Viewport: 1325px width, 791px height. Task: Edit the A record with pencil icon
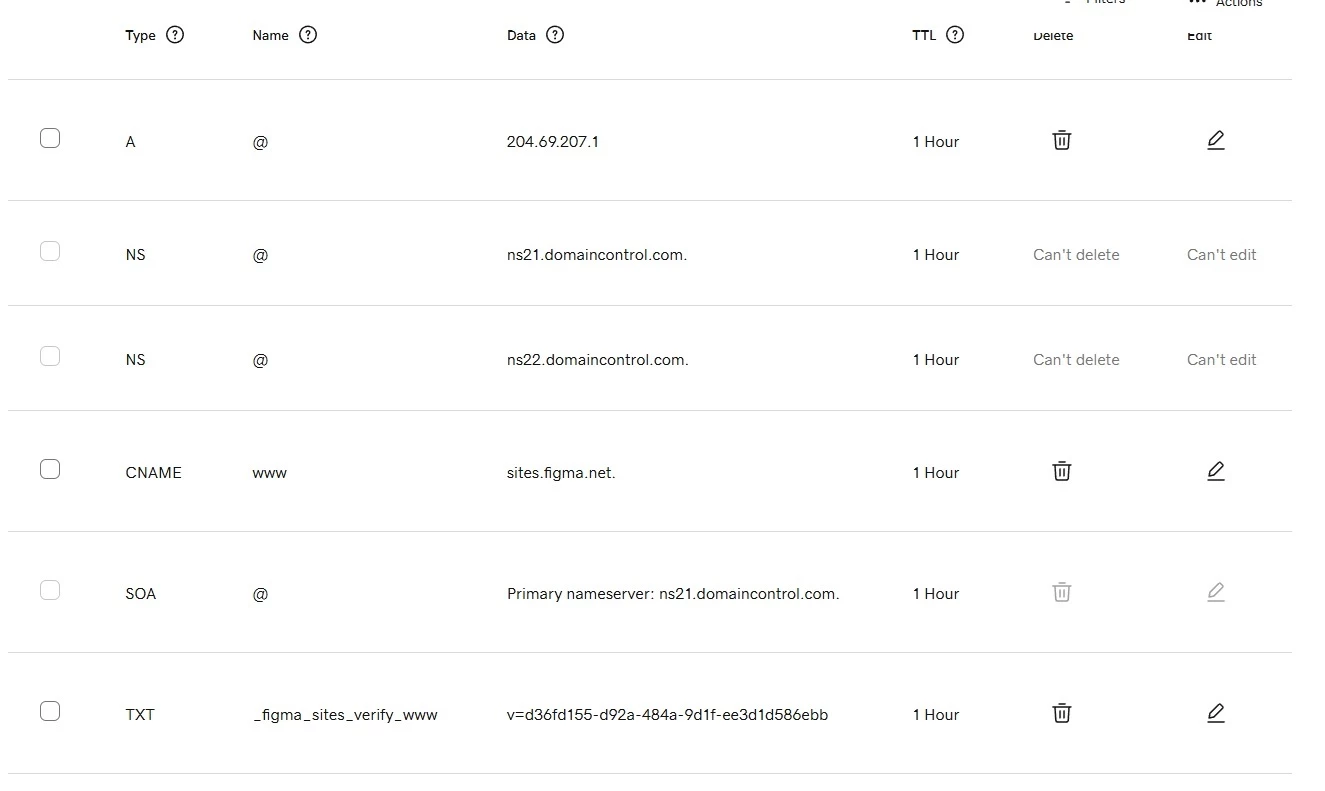[1216, 140]
